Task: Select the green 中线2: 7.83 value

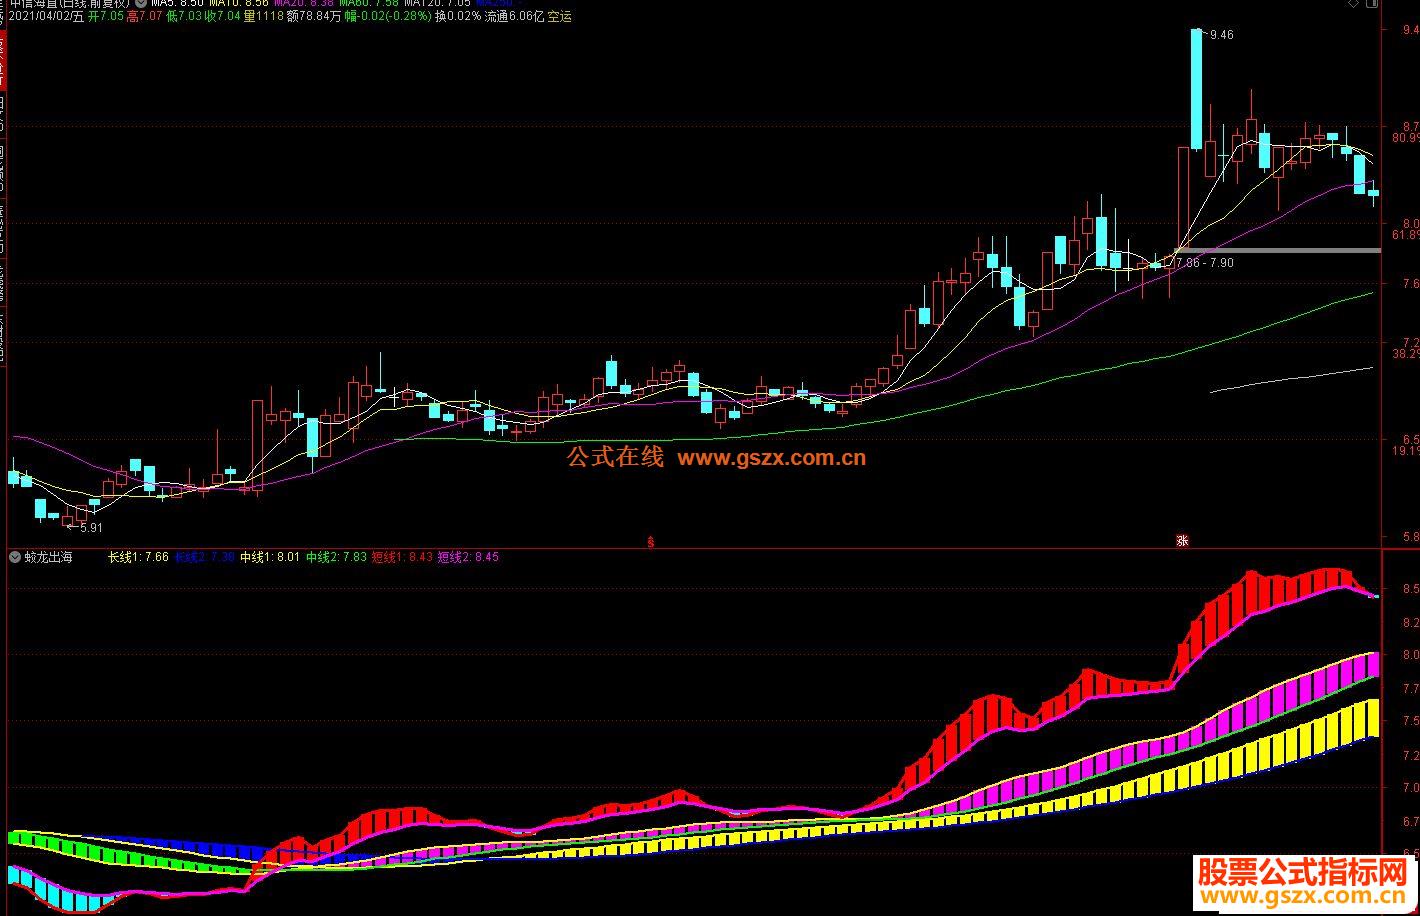Action: 336,557
